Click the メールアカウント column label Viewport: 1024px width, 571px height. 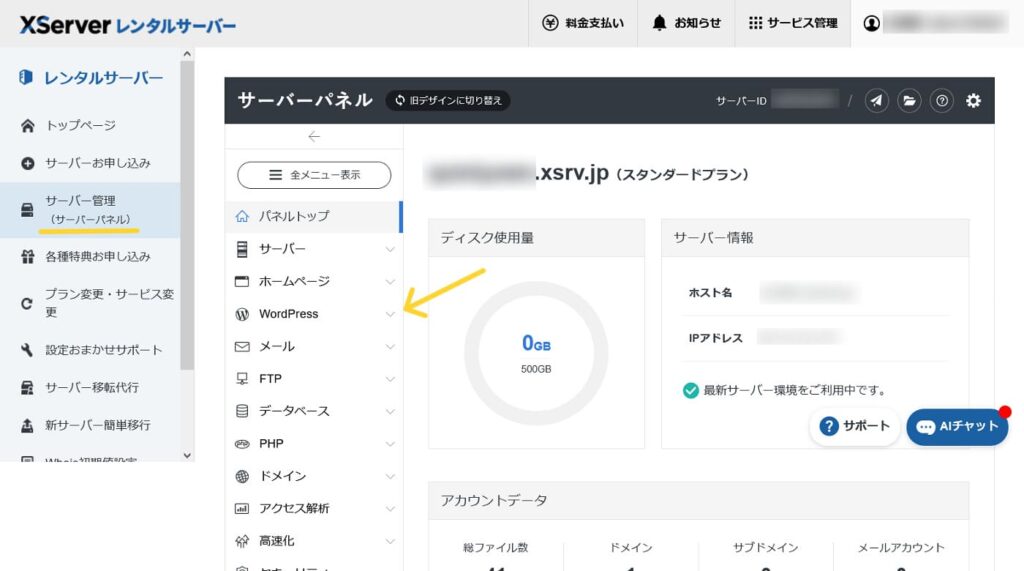coord(901,547)
